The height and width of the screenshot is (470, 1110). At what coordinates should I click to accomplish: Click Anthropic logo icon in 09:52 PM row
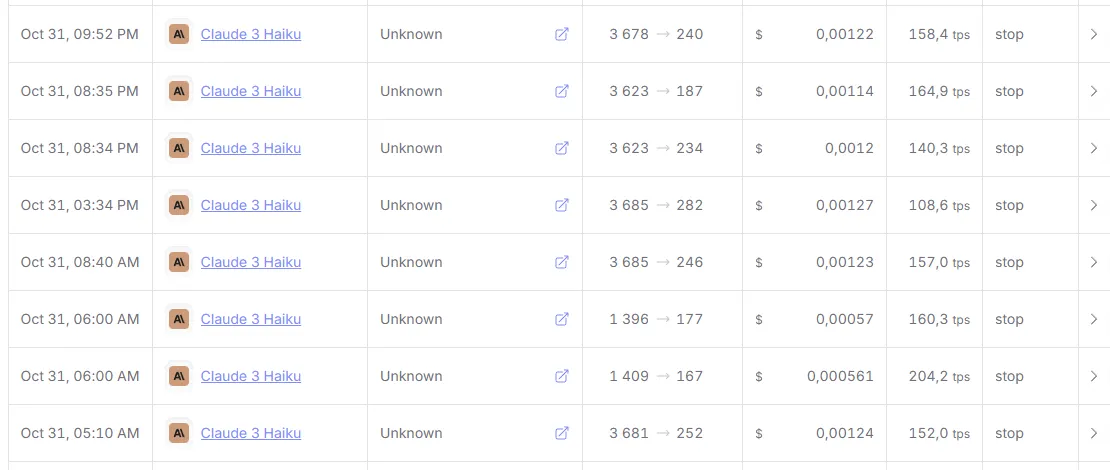(179, 34)
